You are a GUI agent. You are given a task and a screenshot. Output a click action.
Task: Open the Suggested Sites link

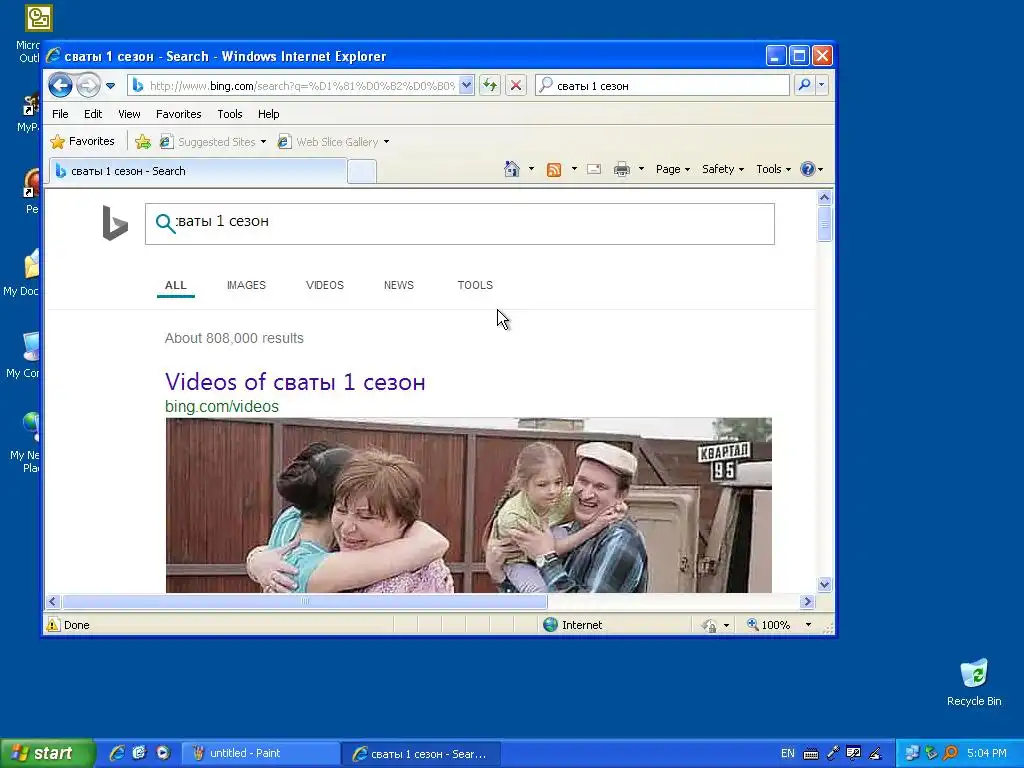click(x=208, y=142)
